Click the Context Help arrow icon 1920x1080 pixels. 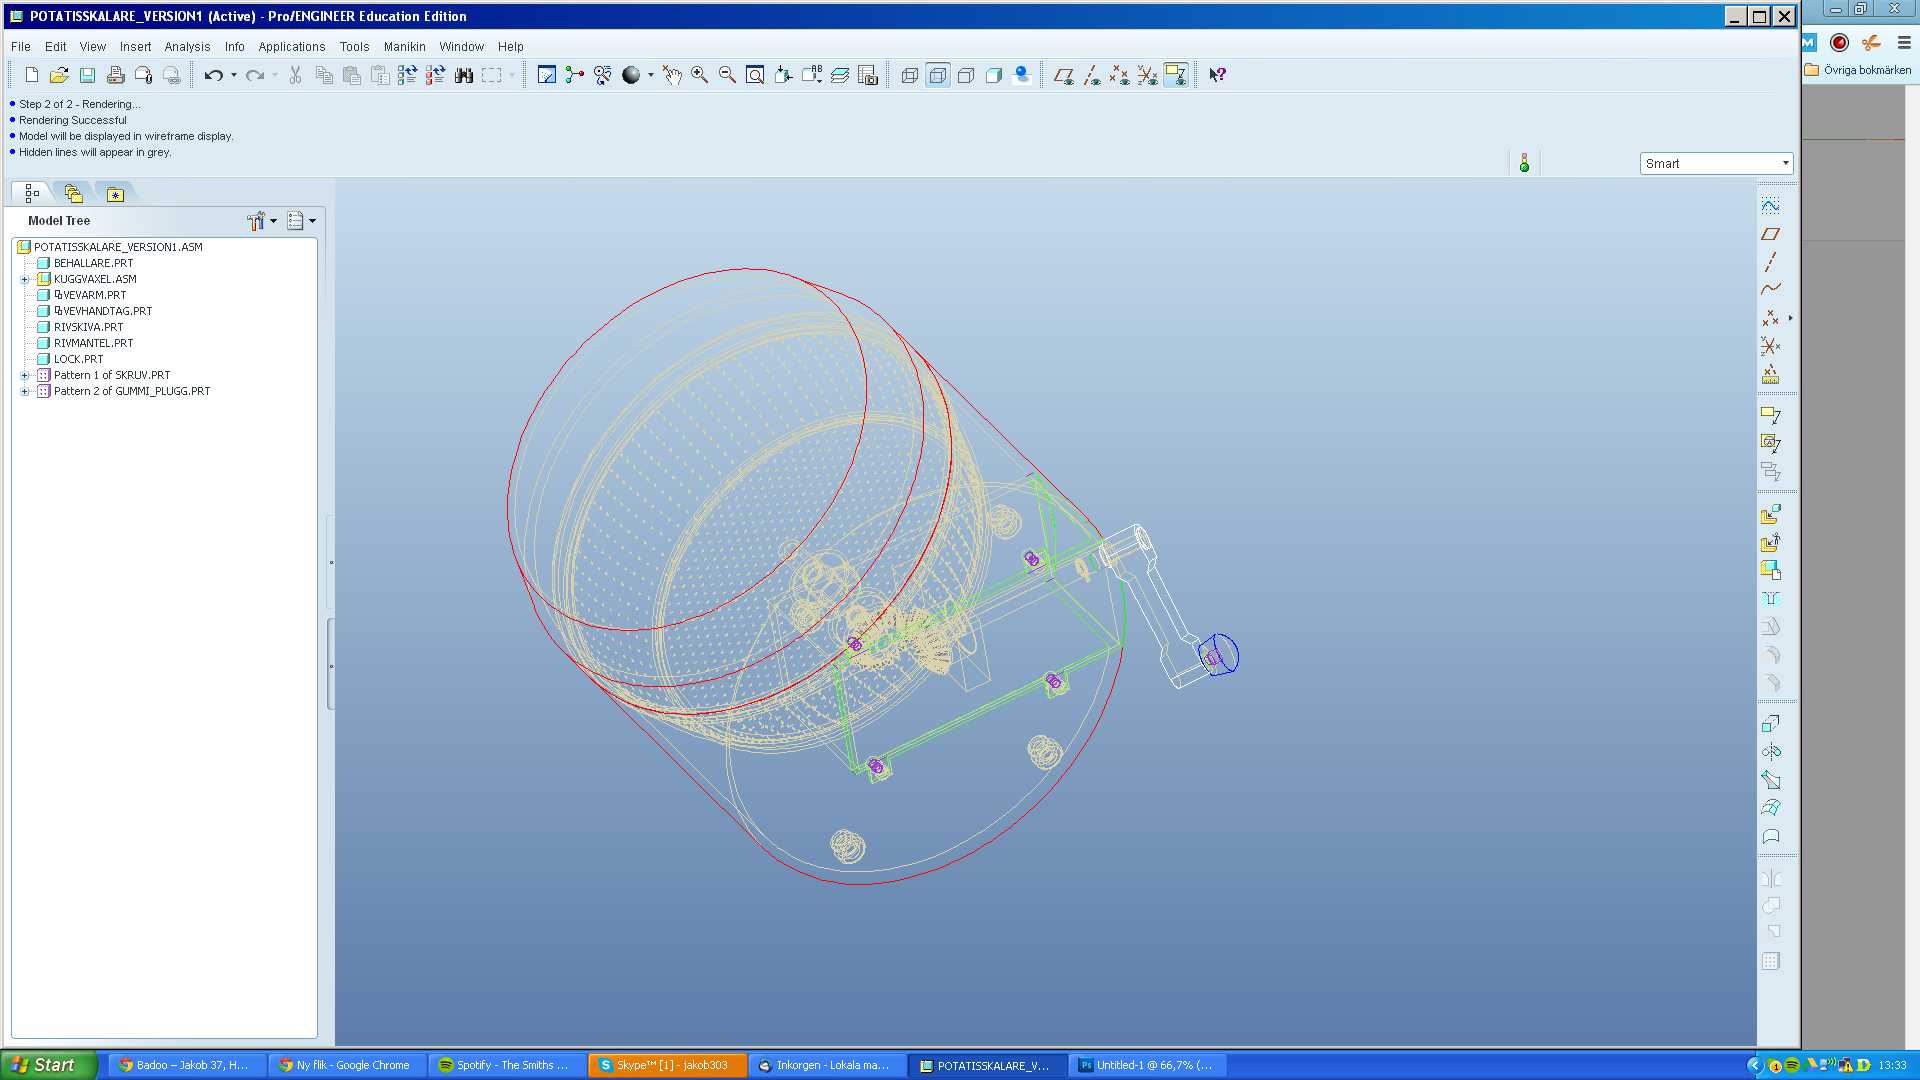[x=1217, y=75]
